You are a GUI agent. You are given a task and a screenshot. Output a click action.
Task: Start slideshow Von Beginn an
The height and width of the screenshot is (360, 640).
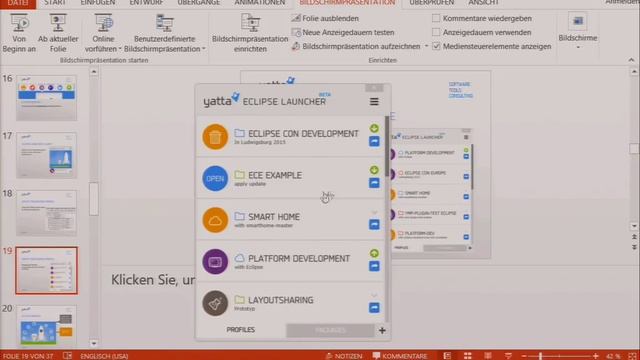(x=19, y=33)
